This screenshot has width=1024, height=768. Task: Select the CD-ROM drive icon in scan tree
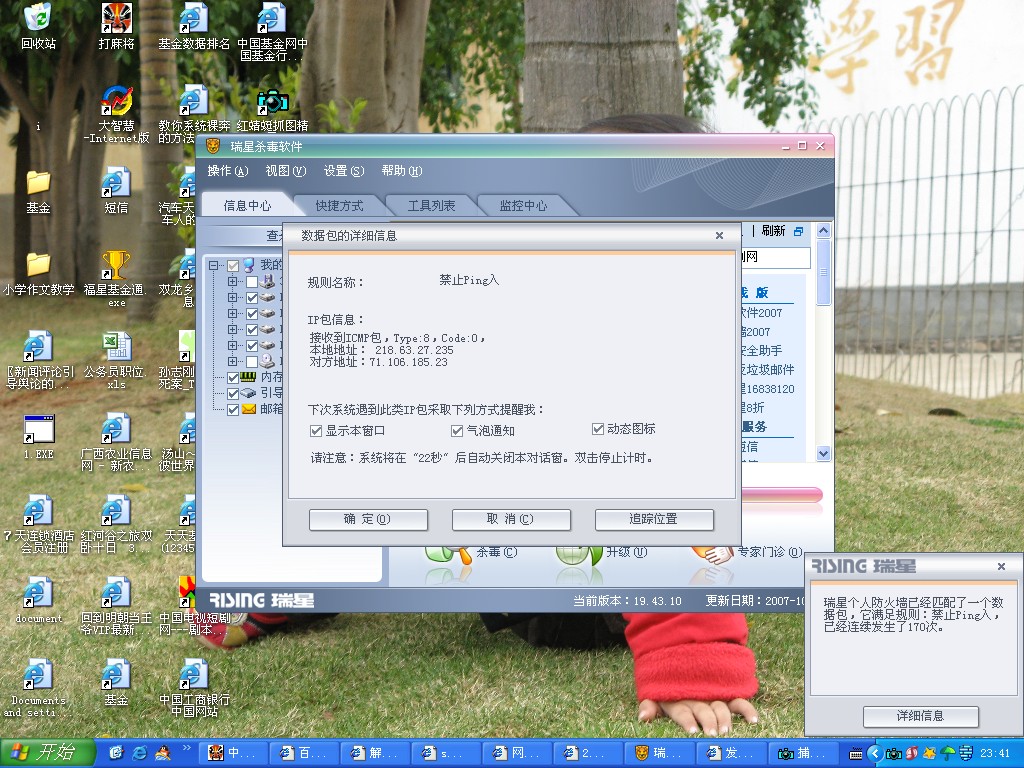(266, 360)
